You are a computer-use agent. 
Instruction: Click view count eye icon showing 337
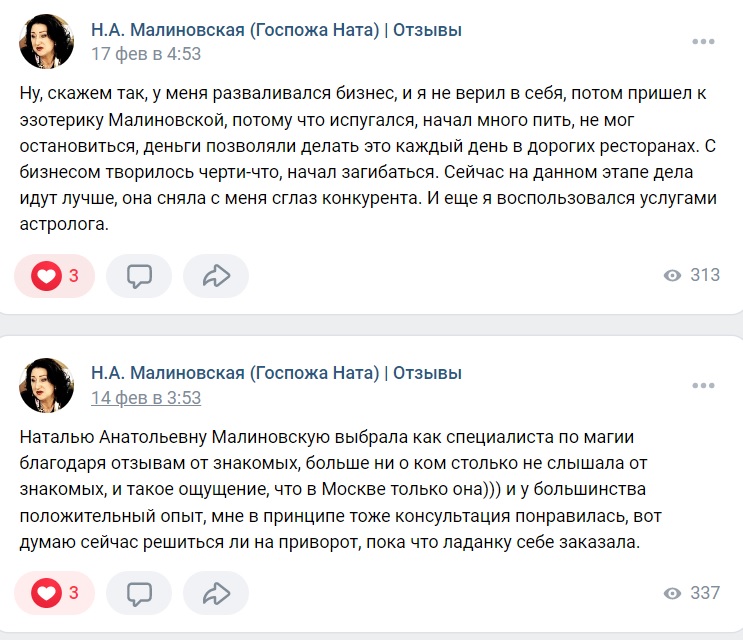pyautogui.click(x=672, y=593)
